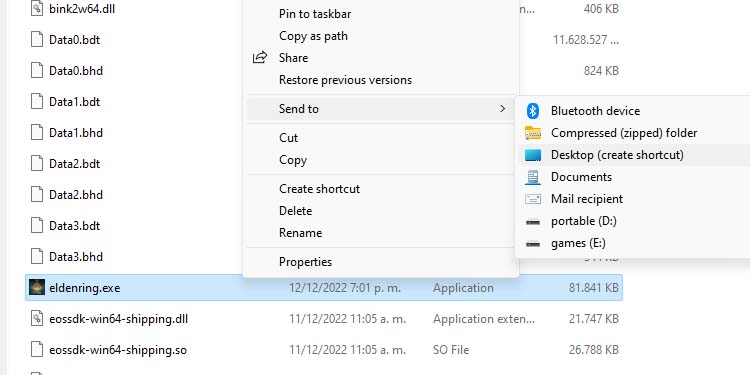Send to Mail recipient

(x=587, y=199)
